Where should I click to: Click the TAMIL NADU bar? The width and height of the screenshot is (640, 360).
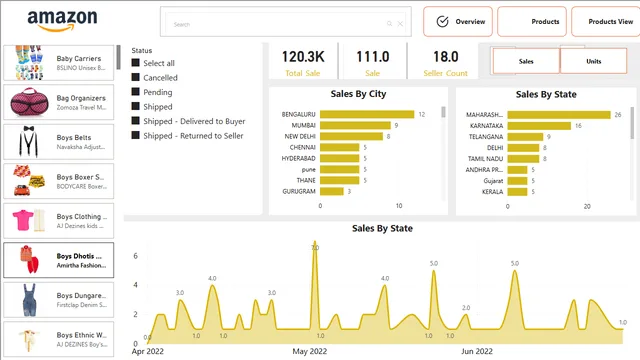(x=523, y=159)
